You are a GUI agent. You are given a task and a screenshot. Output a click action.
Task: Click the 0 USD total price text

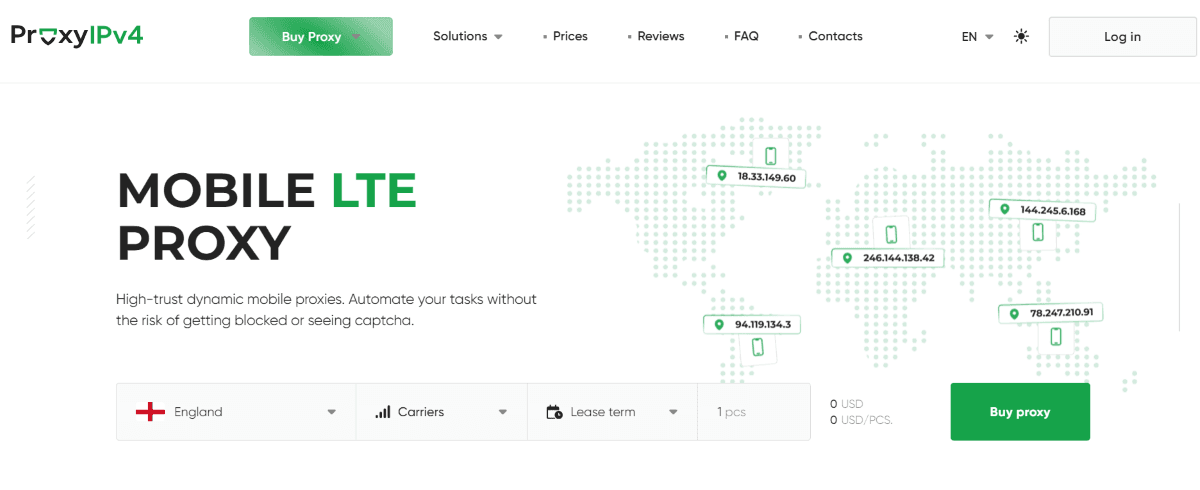coord(846,404)
